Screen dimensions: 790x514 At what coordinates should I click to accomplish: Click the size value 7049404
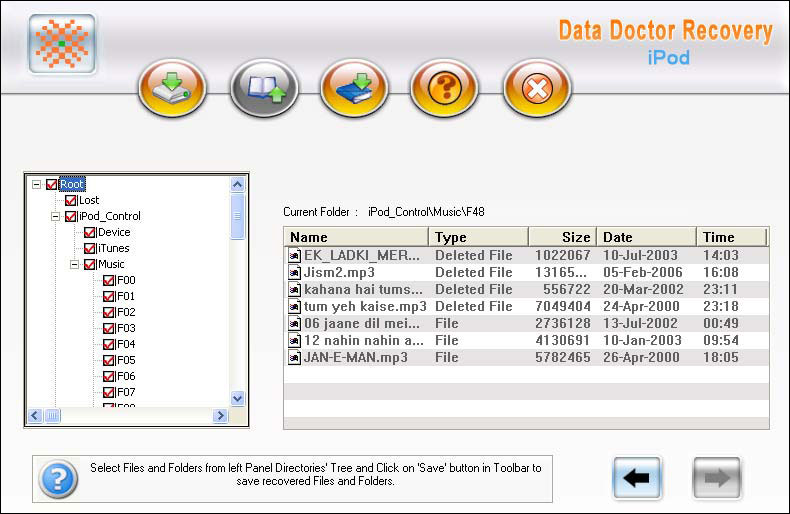click(x=562, y=306)
